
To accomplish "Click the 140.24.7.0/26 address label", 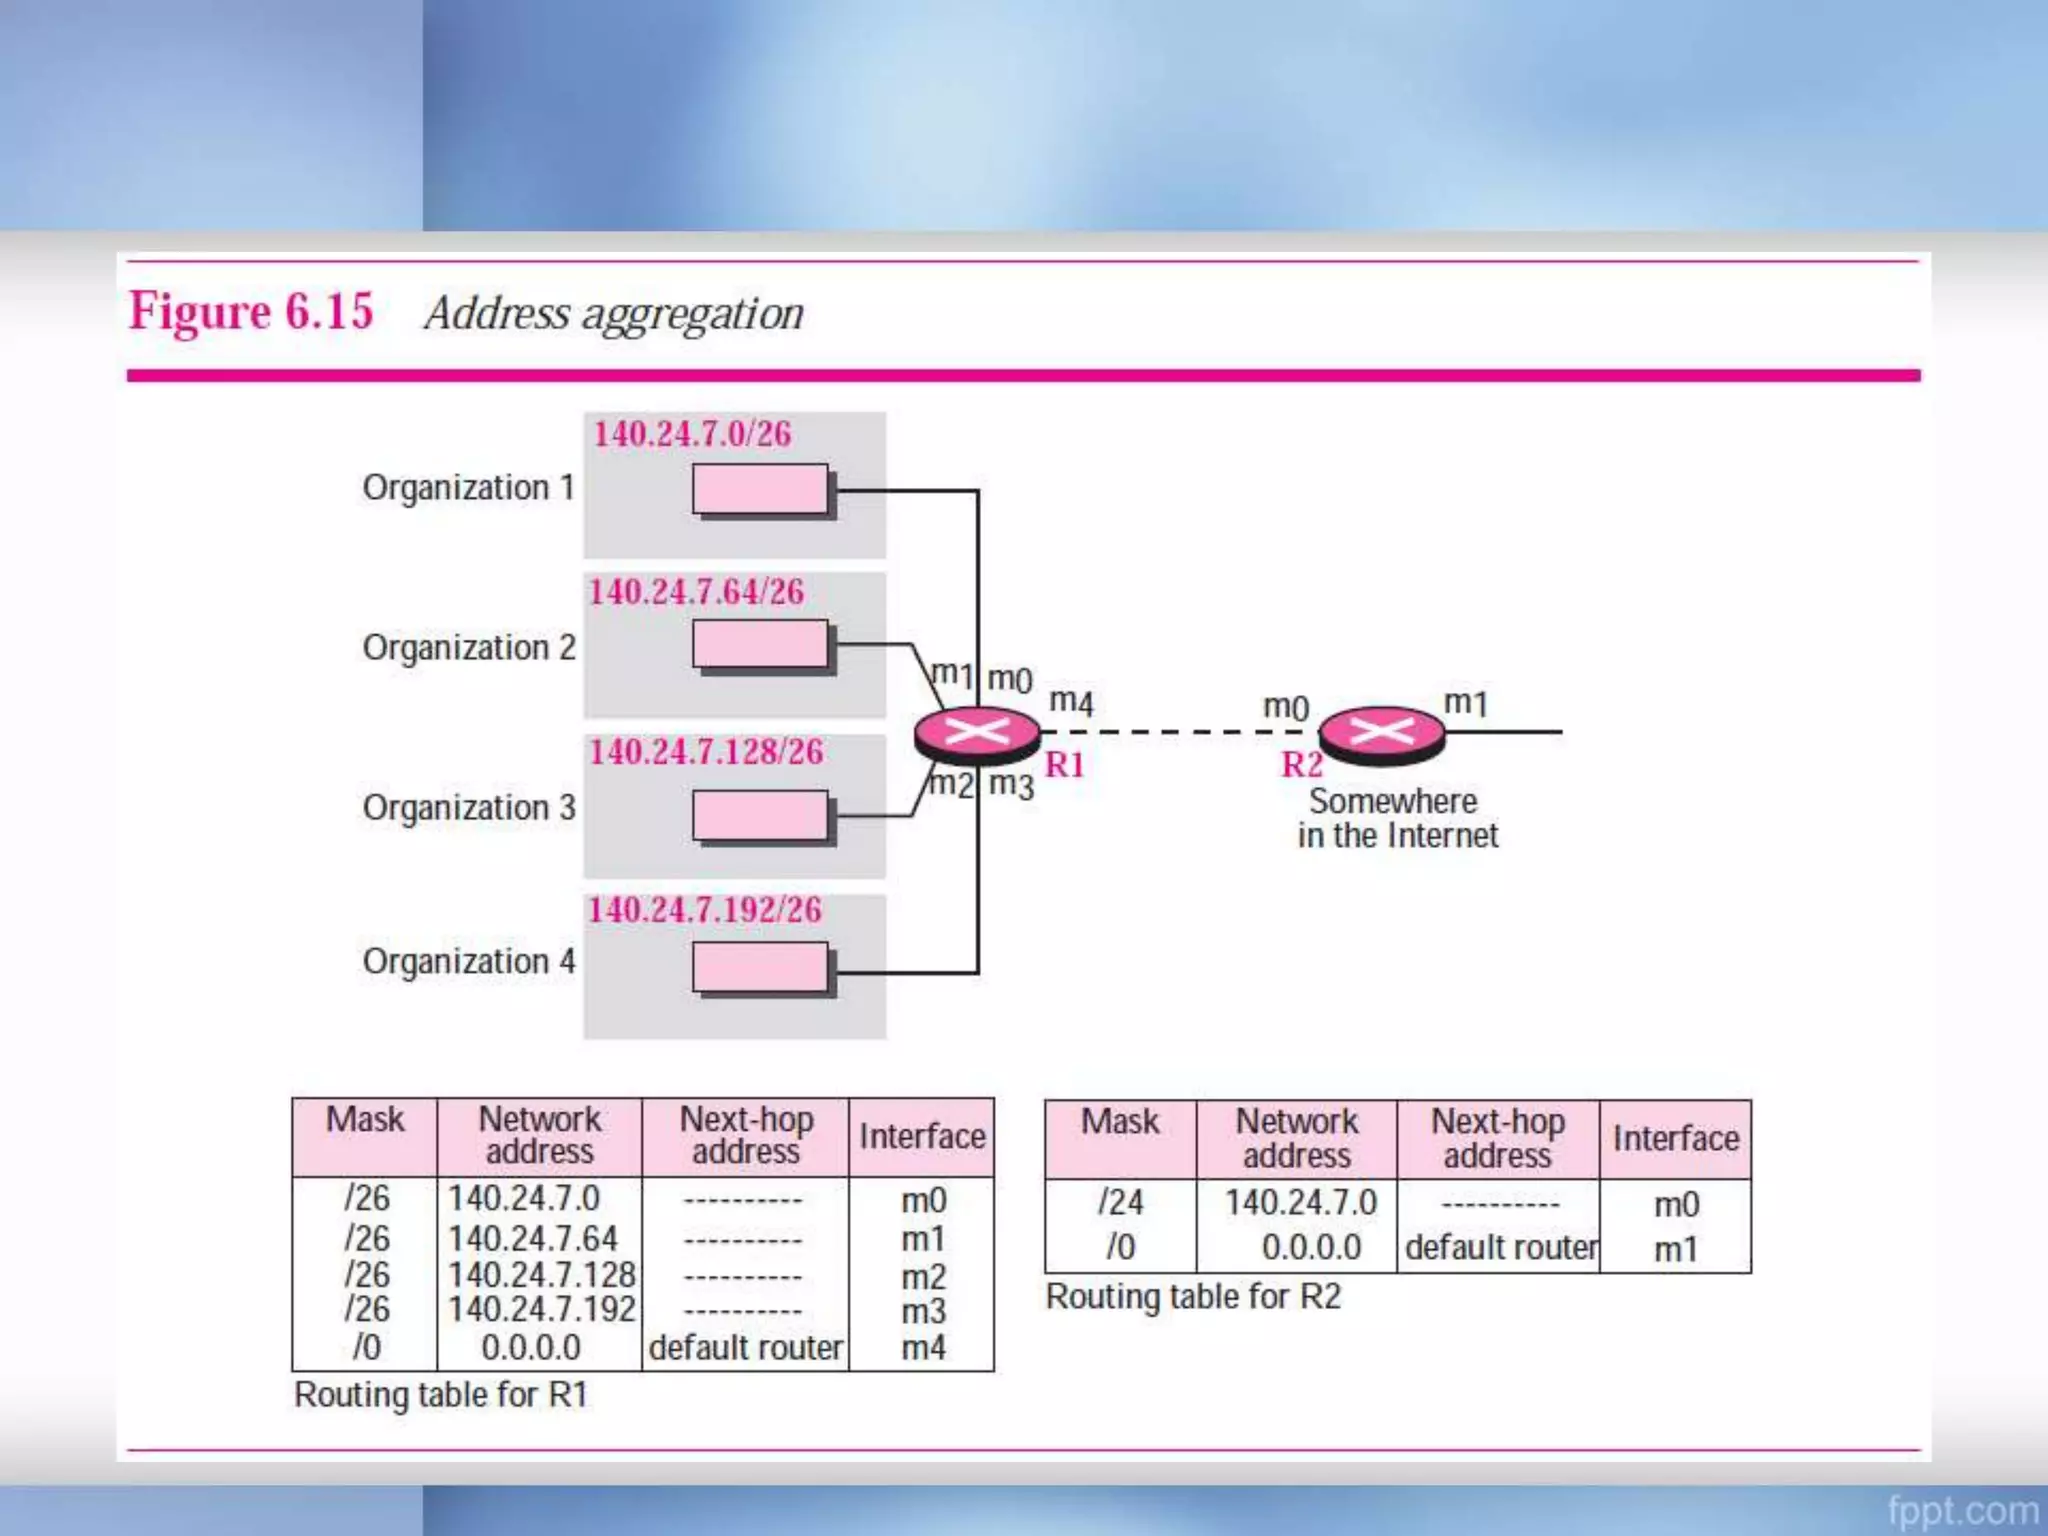I will pyautogui.click(x=692, y=434).
